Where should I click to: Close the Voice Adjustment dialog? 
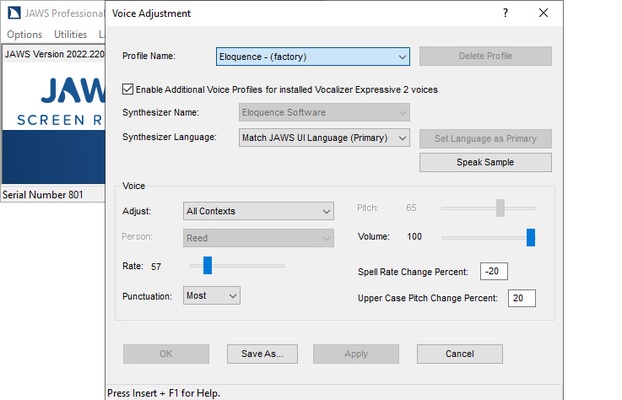543,13
